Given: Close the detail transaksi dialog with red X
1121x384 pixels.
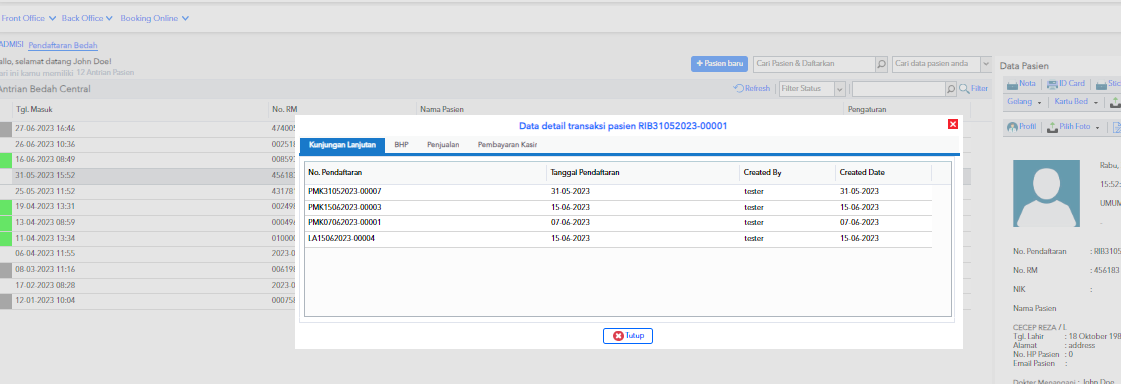Looking at the screenshot, I should (x=952, y=124).
